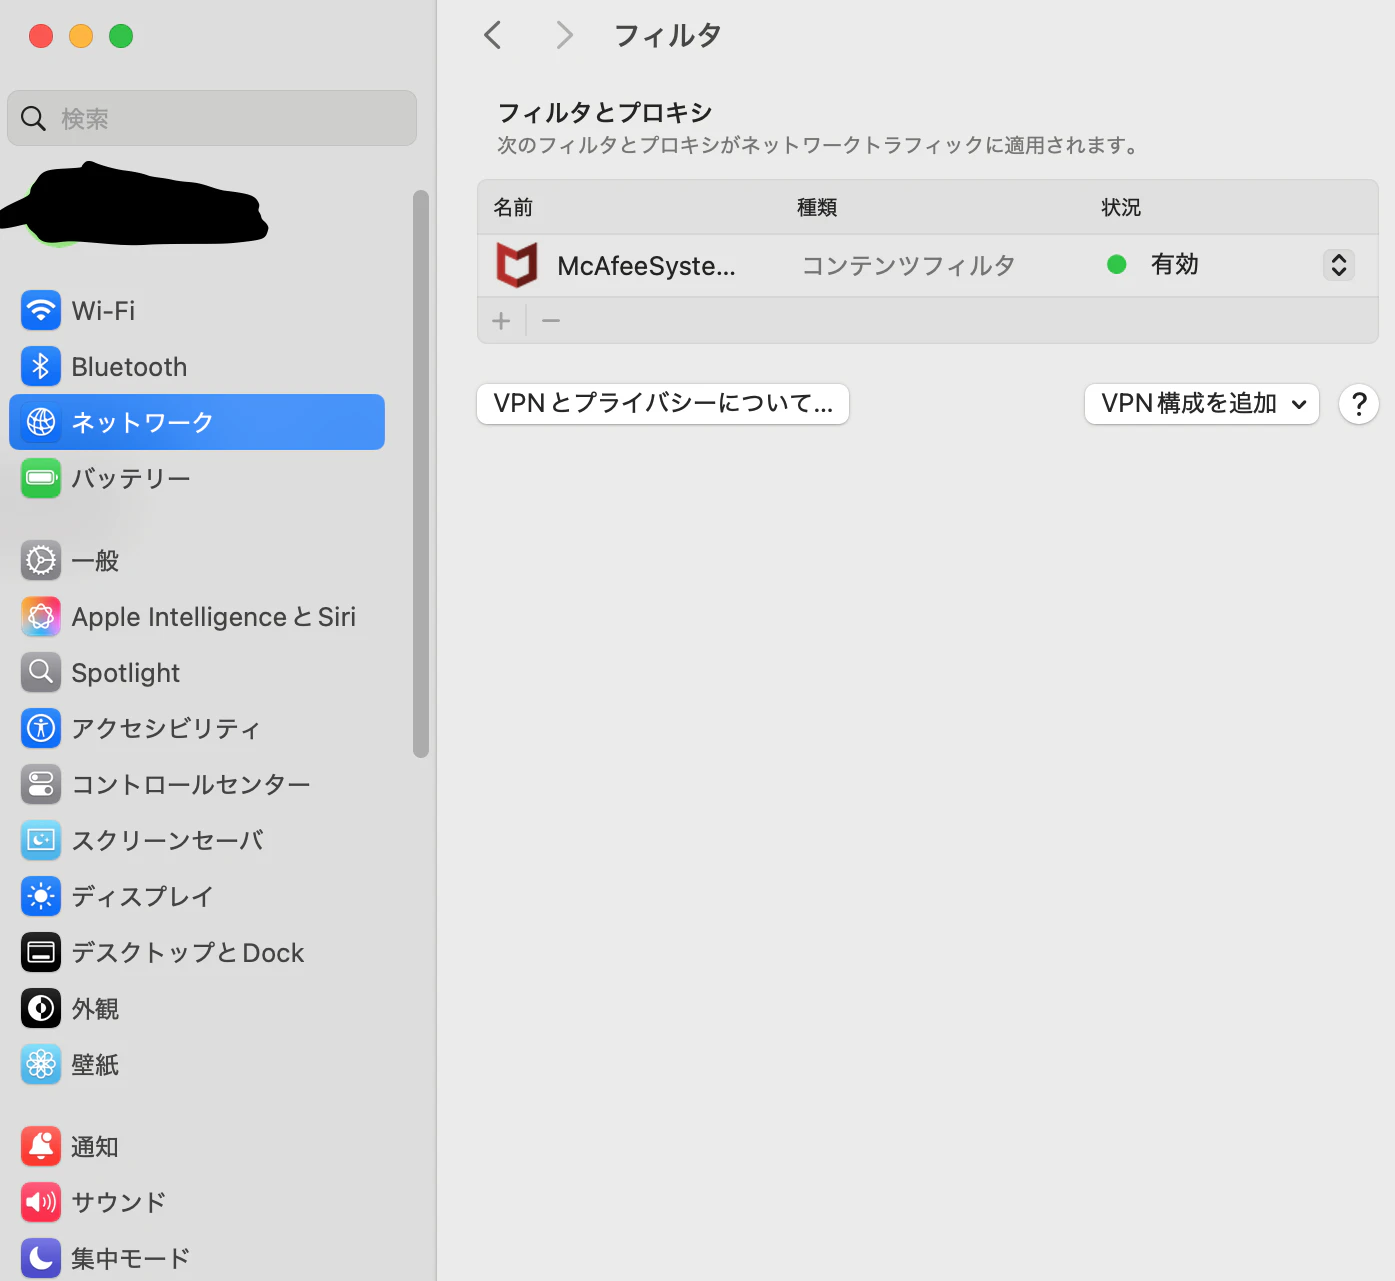Image resolution: width=1395 pixels, height=1281 pixels.
Task: Open Wi-Fi settings from the sidebar
Action: (x=104, y=310)
